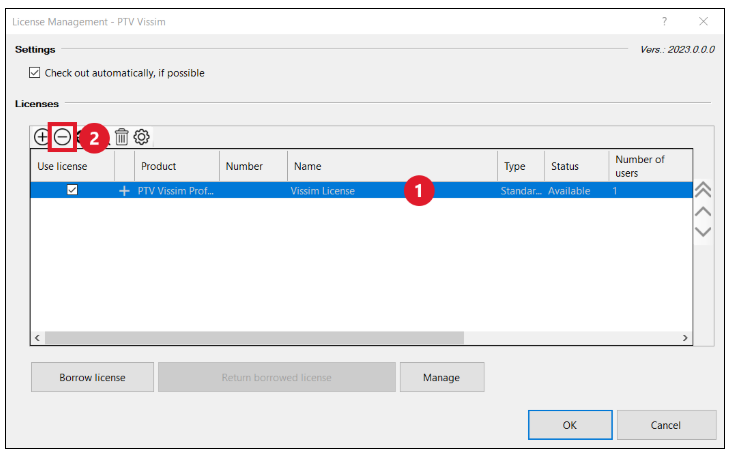Sort by the Number of users column header
Viewport: 733px width, 455px height.
coord(651,166)
